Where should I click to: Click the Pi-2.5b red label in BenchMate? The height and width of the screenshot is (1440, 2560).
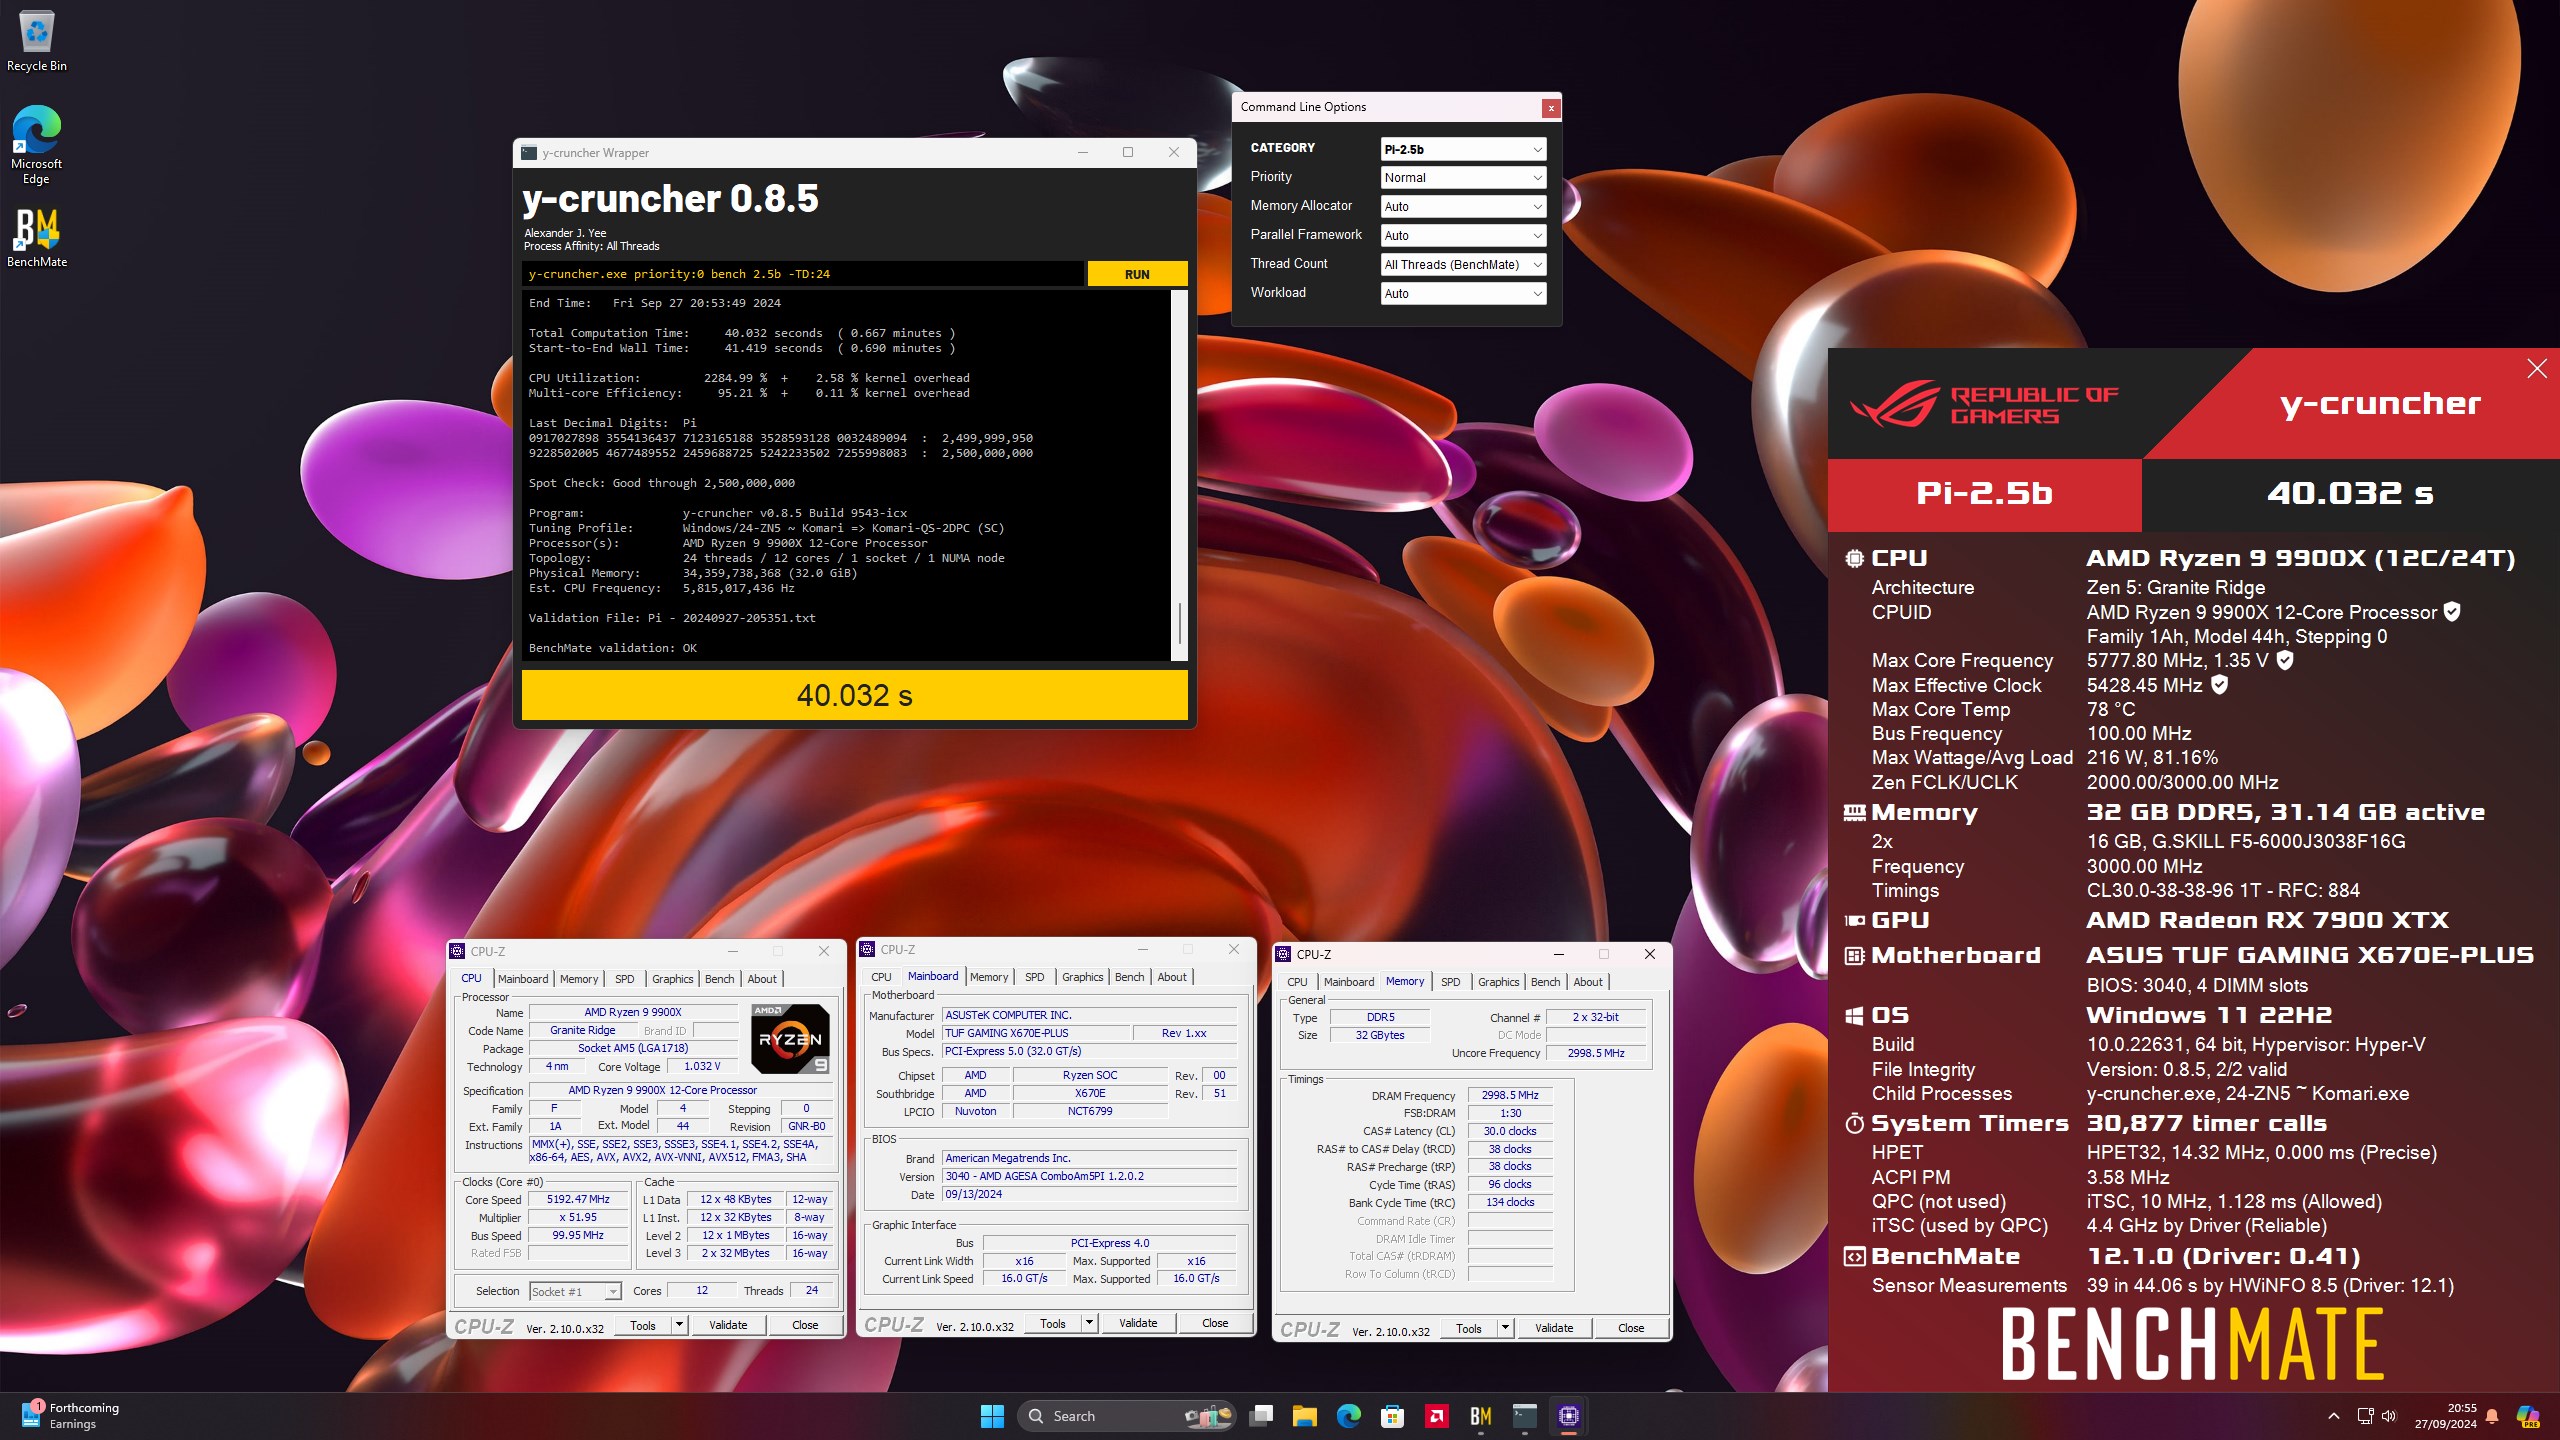point(1985,493)
